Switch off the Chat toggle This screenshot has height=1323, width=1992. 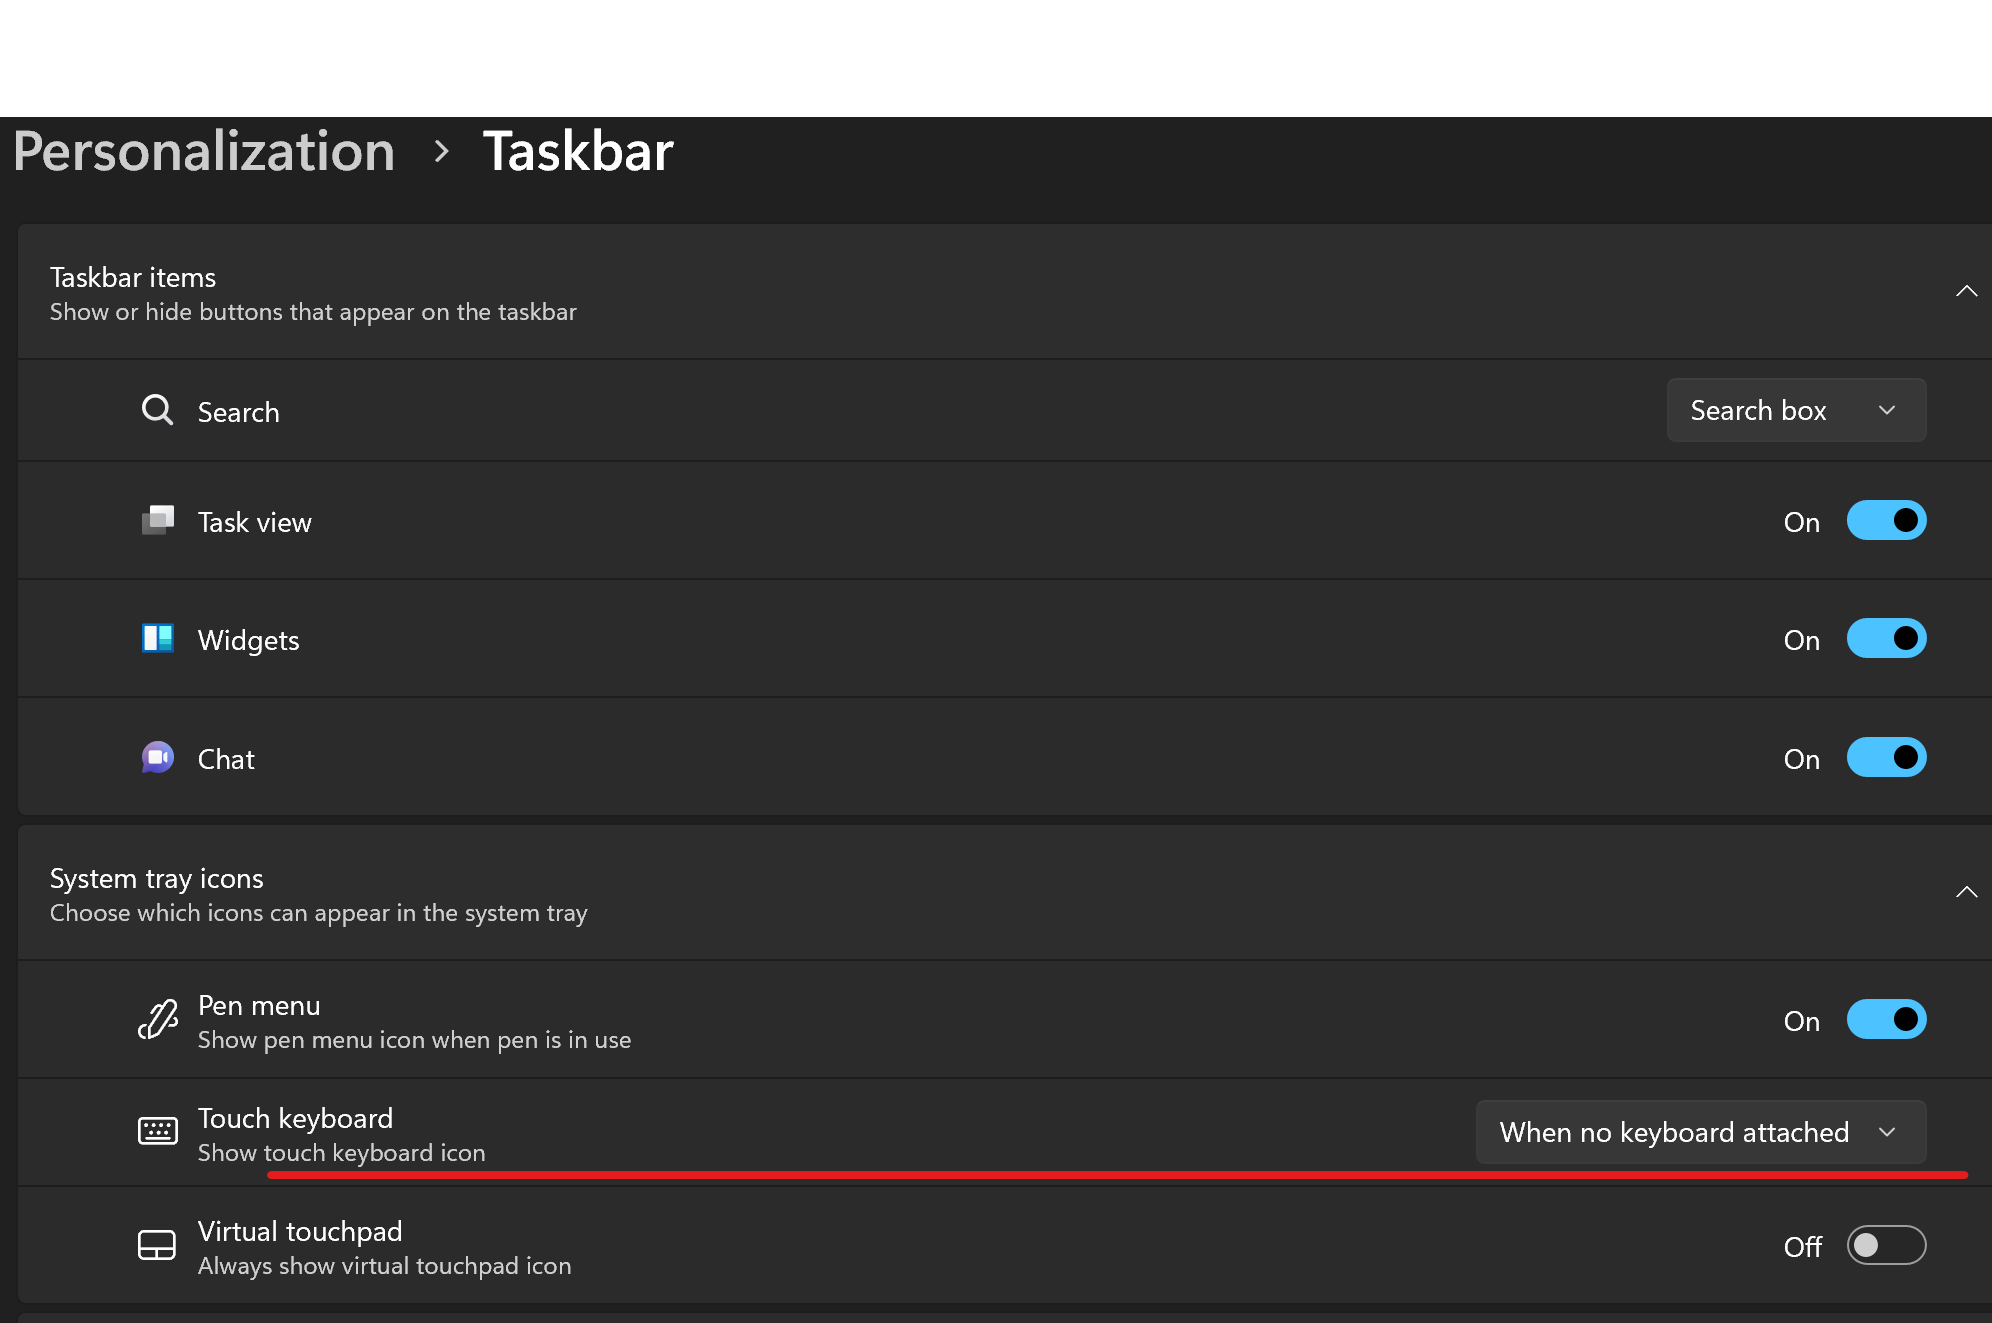1886,757
